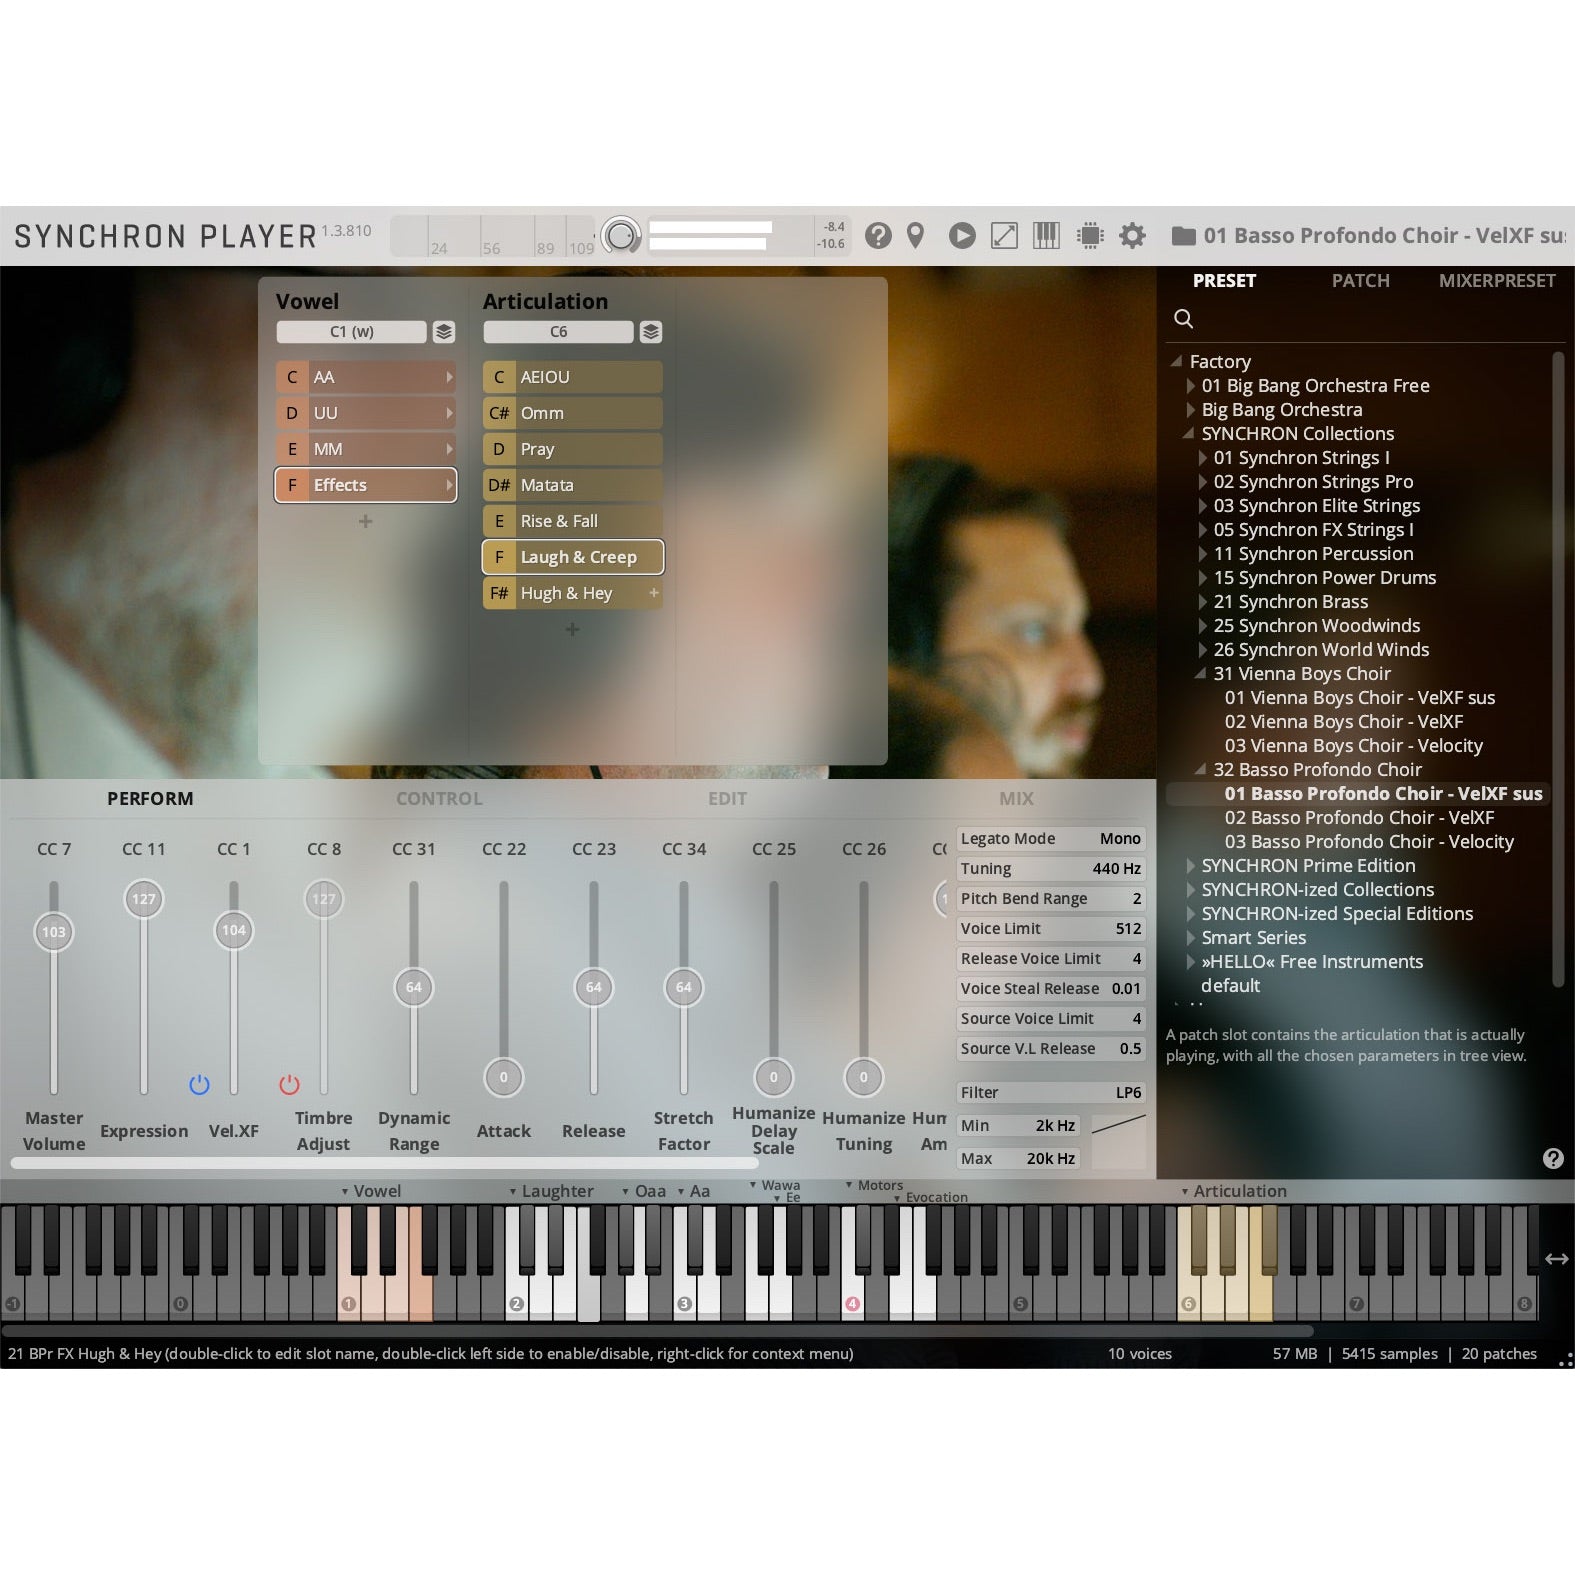Collapse 31 Vienna Boys Choir folder
This screenshot has height=1575, width=1575.
point(1201,673)
